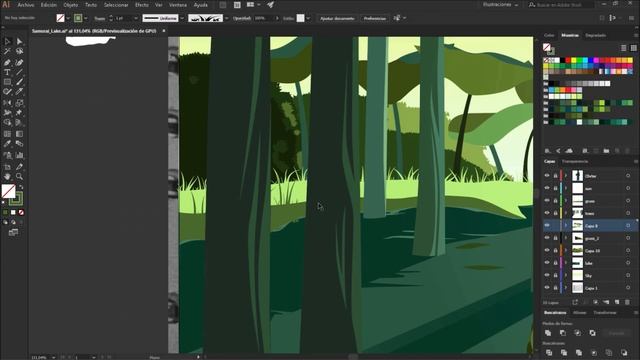Click the Minus Front shape mode
640x360 pixels.
tap(563, 333)
